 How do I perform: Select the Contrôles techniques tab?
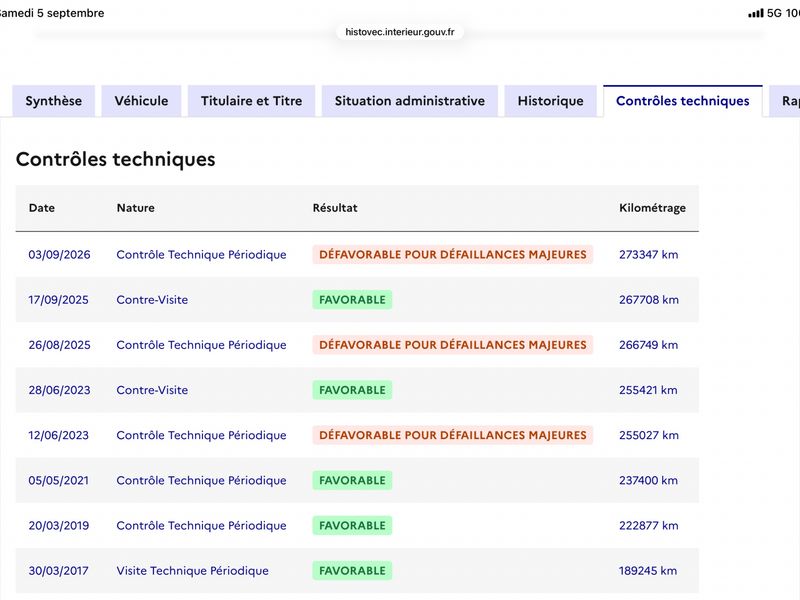(683, 101)
